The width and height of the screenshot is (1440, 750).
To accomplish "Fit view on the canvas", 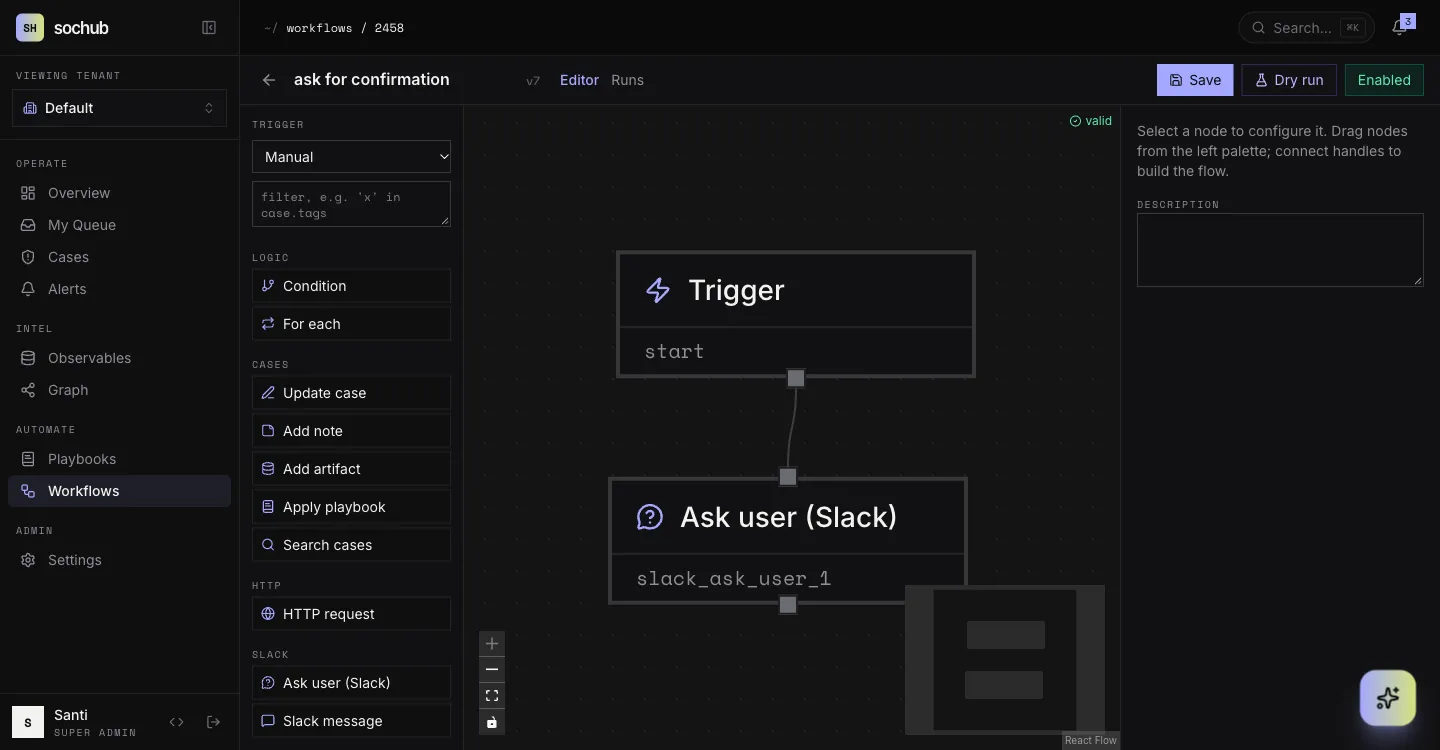I will pos(492,696).
